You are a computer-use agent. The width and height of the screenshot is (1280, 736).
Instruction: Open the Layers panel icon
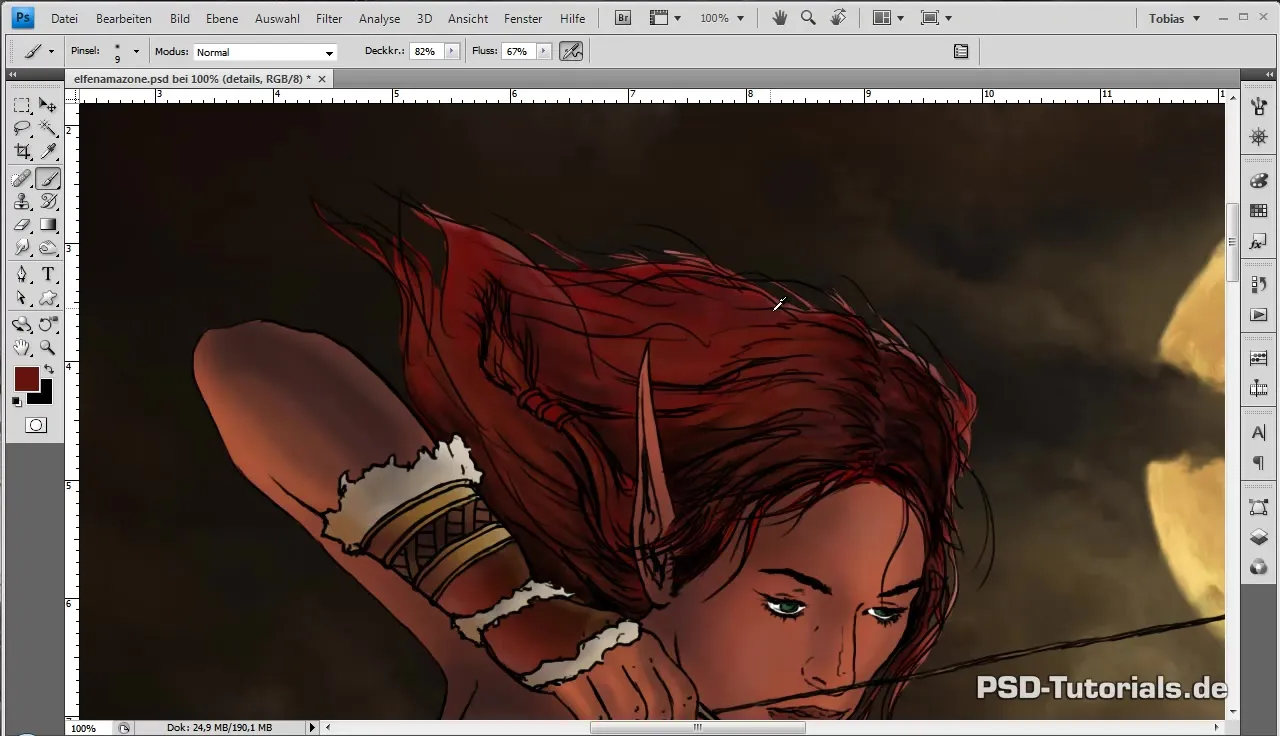pos(1259,537)
